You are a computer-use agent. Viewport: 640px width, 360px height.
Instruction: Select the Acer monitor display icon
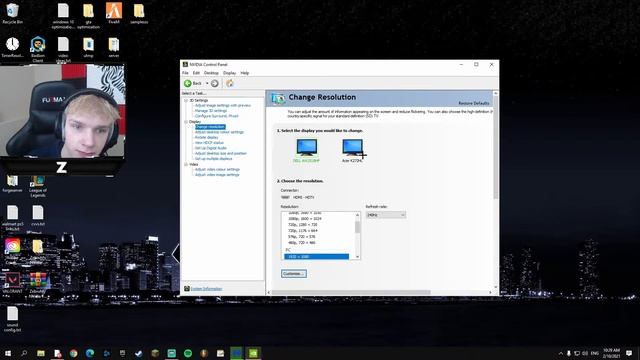(352, 147)
